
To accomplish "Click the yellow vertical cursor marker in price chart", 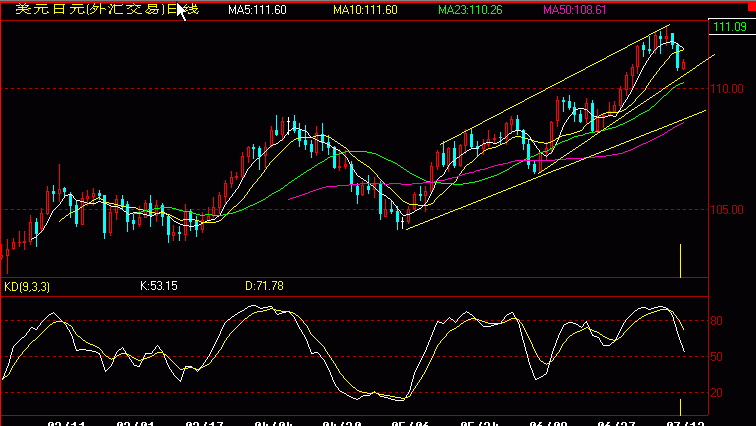I will pos(680,261).
